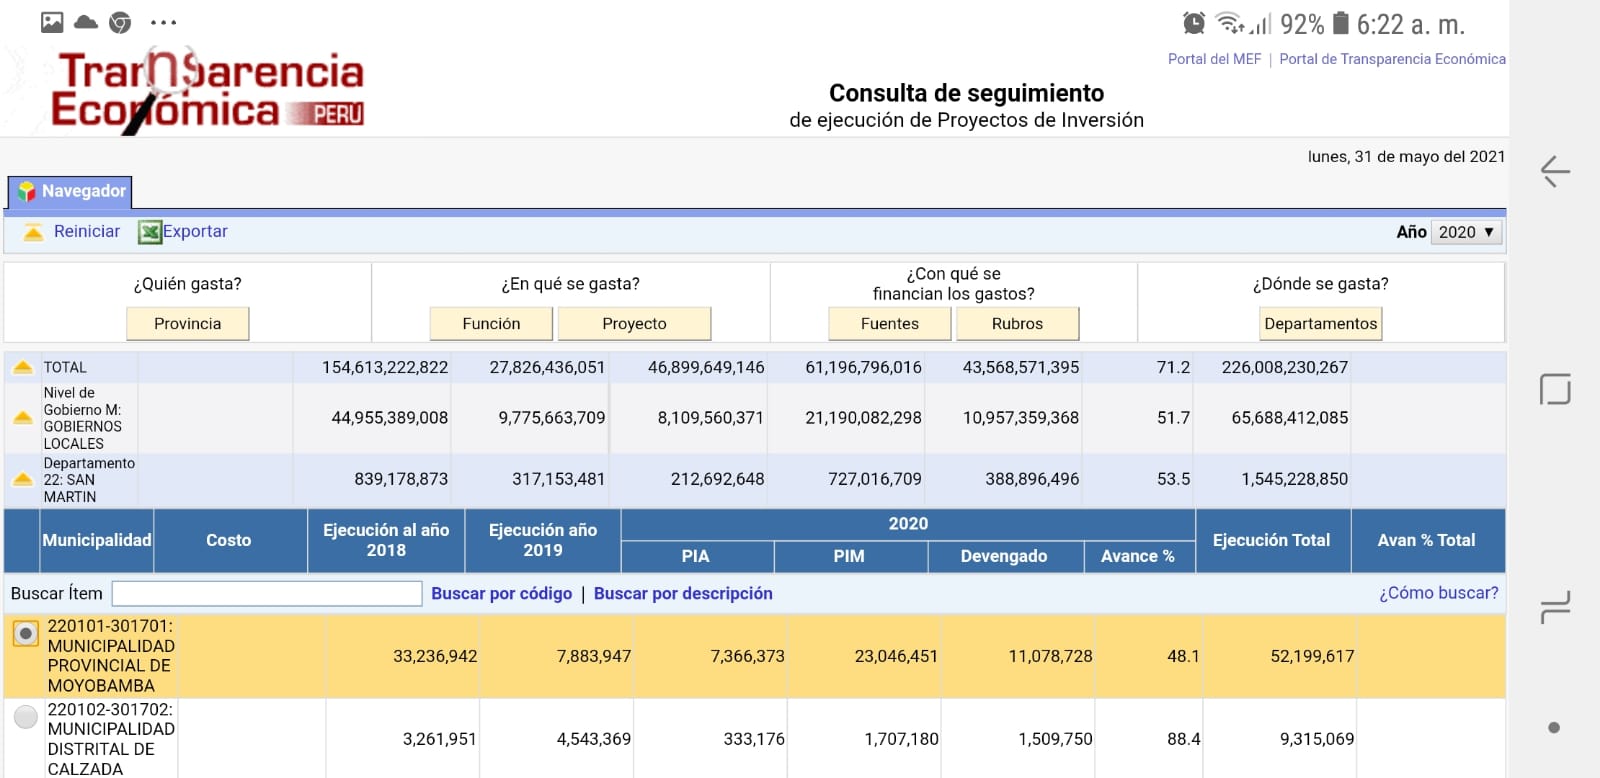The width and height of the screenshot is (1600, 778).
Task: Tap the Android recent apps icon
Action: click(1554, 607)
